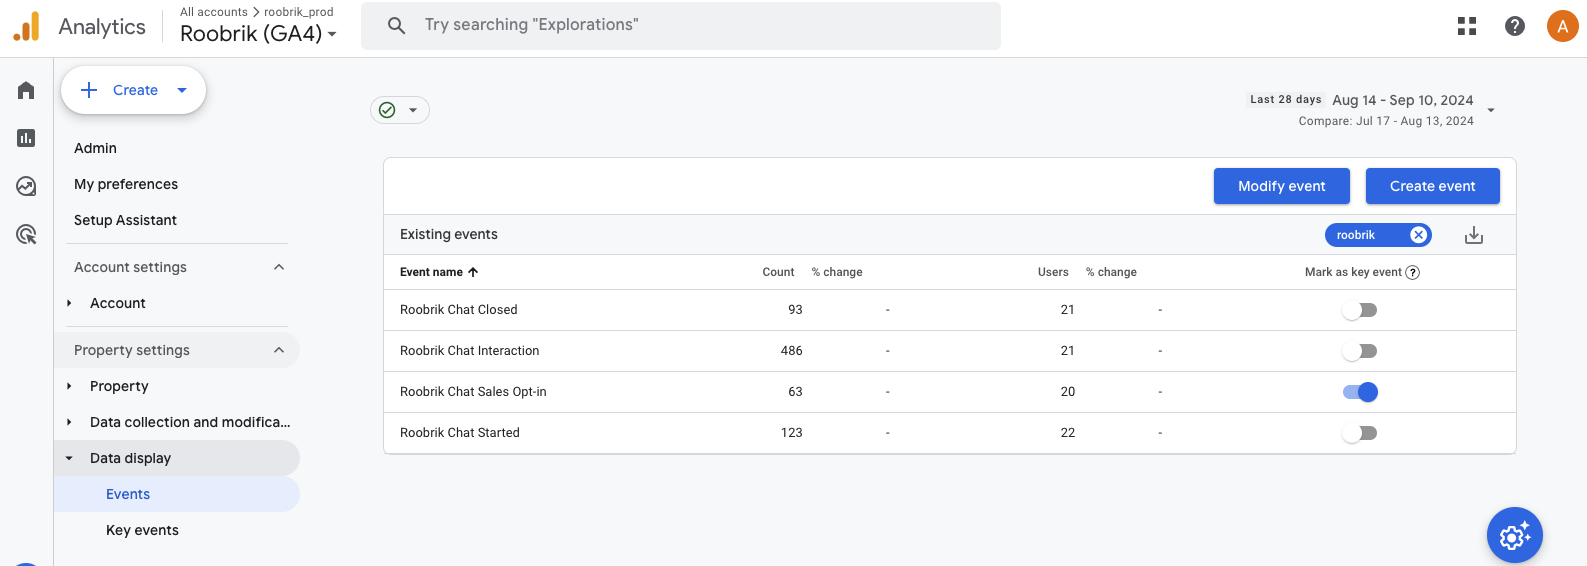1587x566 pixels.
Task: Open the Roobrik Chat Closed event
Action: (459, 310)
